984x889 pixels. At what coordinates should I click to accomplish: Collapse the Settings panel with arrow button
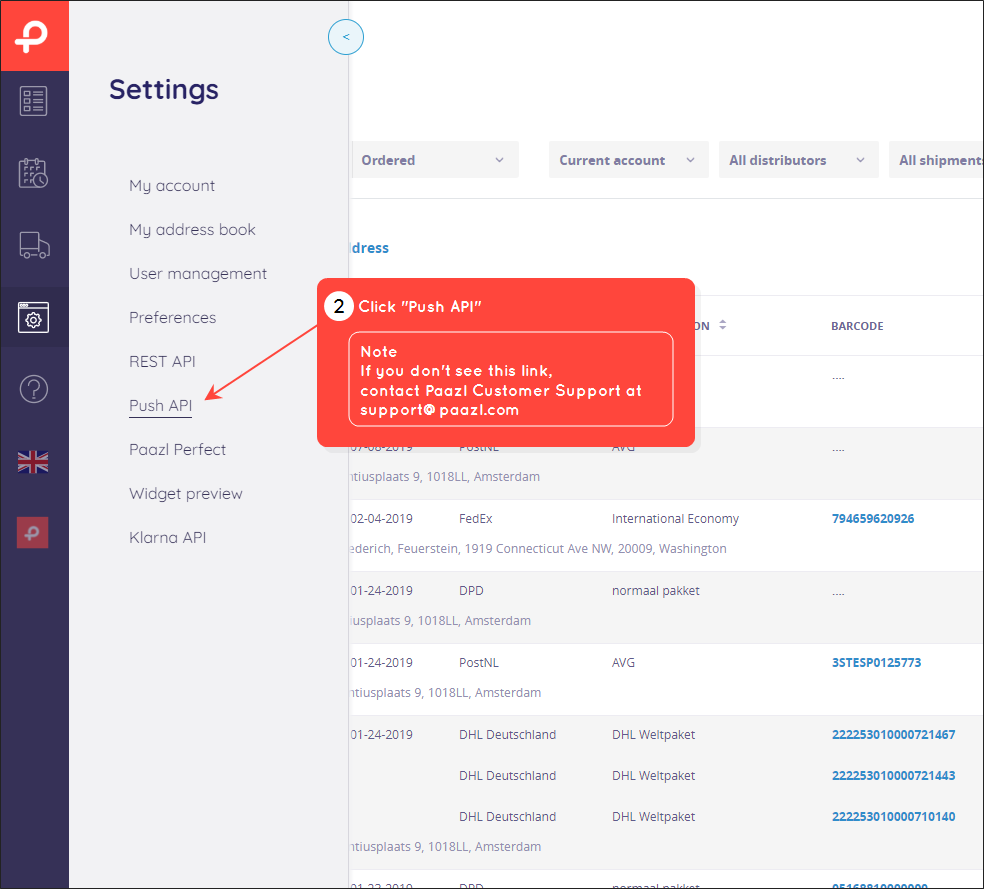coord(346,37)
